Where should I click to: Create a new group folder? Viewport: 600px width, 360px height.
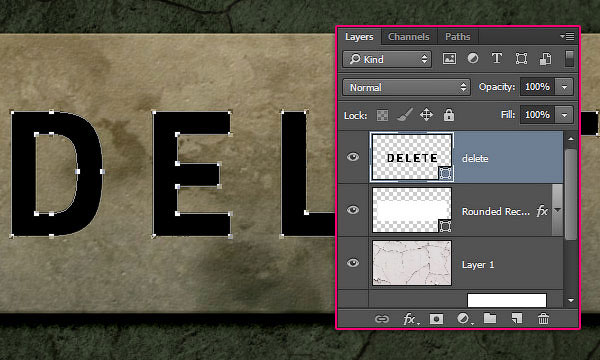[490, 318]
